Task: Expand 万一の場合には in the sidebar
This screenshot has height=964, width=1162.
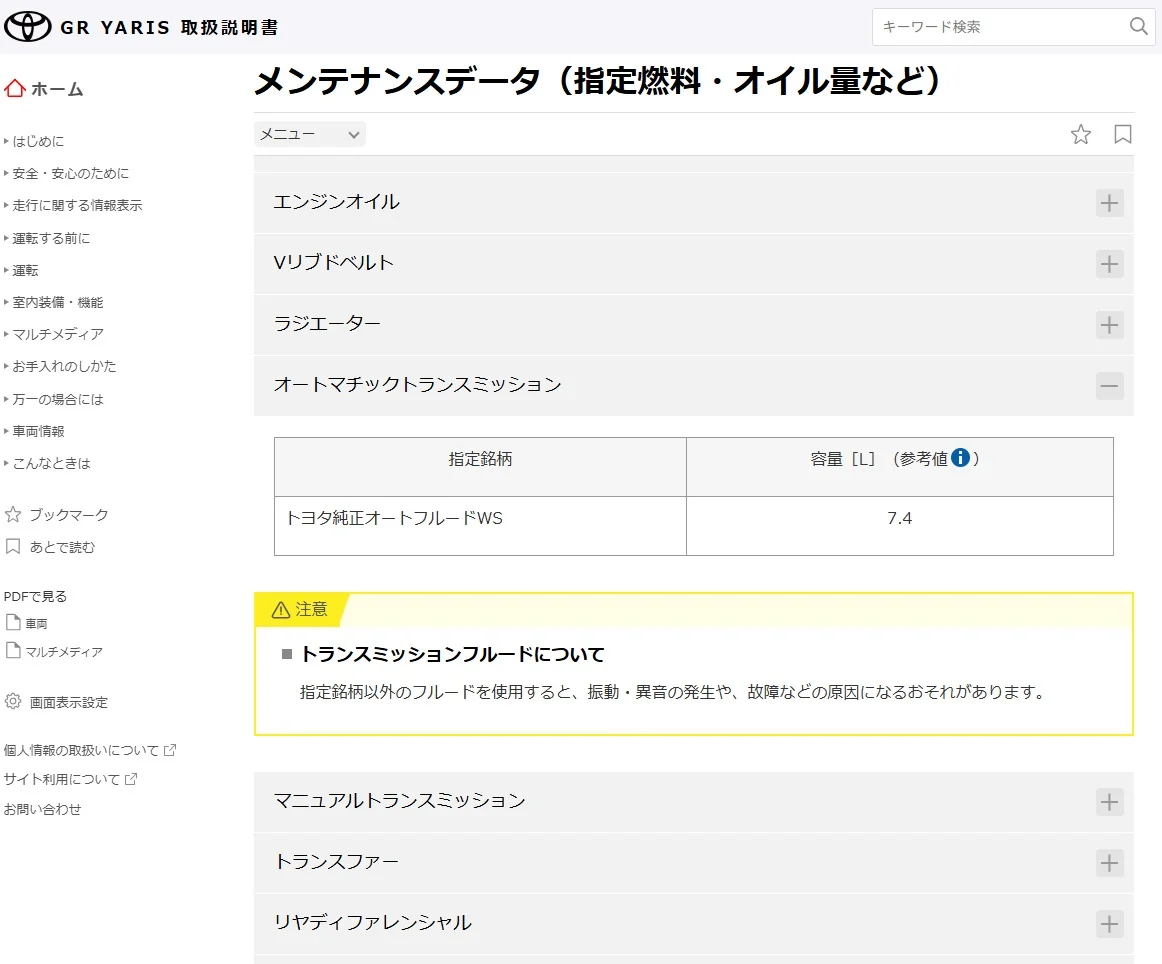Action: tap(53, 399)
